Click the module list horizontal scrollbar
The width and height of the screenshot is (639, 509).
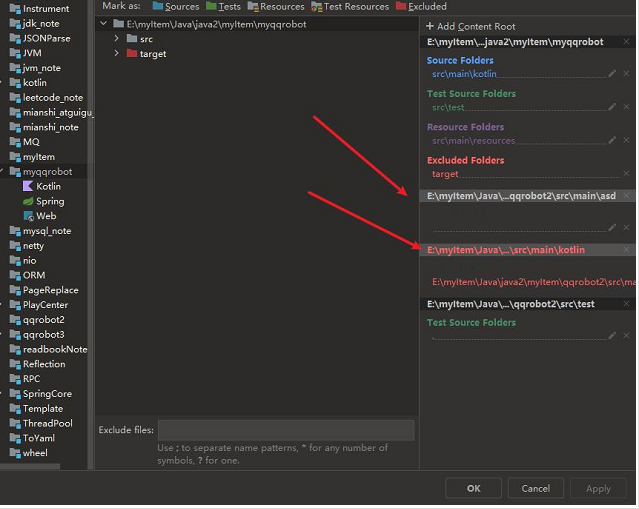pyautogui.click(x=30, y=466)
